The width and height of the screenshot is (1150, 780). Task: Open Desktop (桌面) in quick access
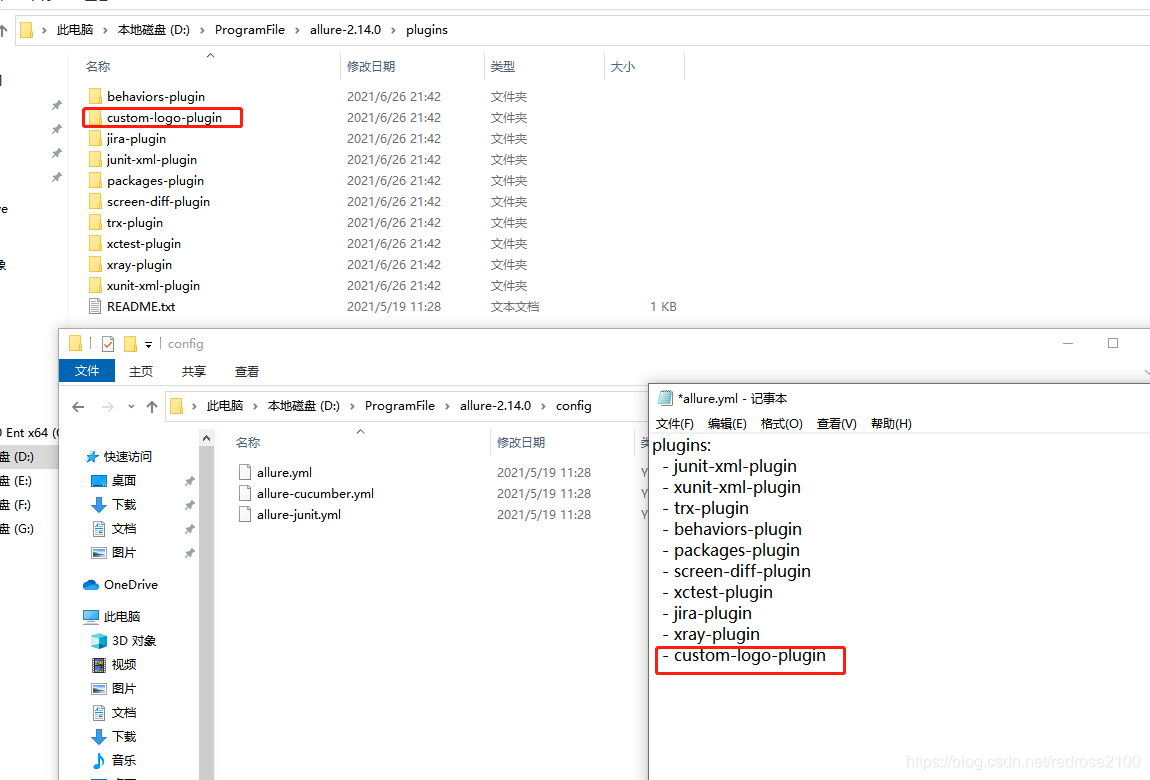click(x=114, y=481)
